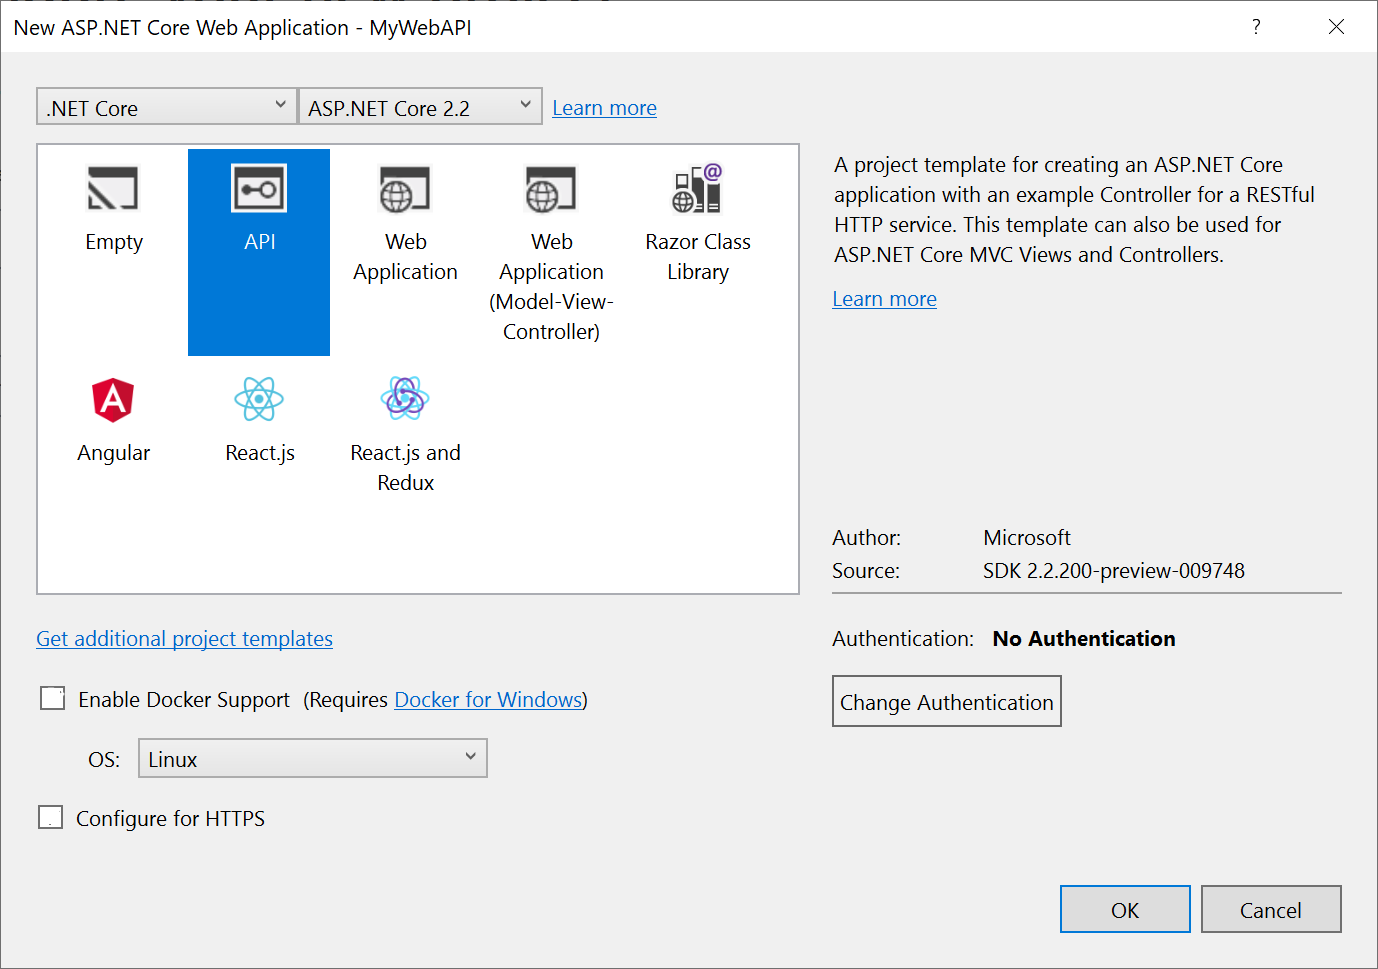Click Learn more beside the framework dropdowns
This screenshot has height=969, width=1378.
point(604,107)
